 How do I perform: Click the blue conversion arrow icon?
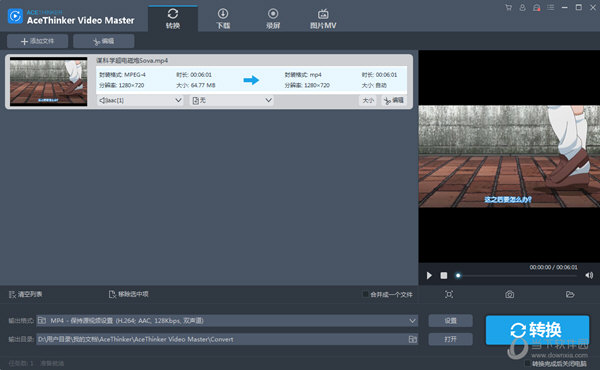[x=251, y=80]
